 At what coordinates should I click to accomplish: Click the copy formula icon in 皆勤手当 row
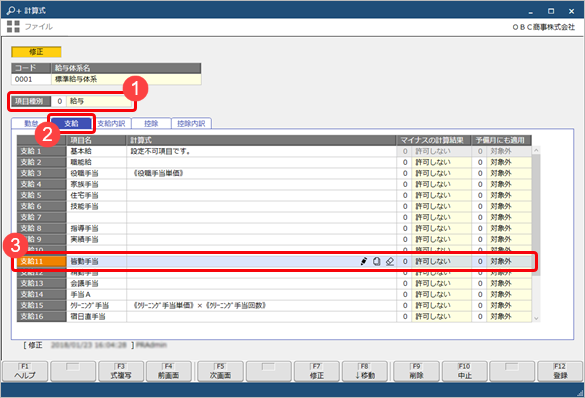tap(377, 261)
